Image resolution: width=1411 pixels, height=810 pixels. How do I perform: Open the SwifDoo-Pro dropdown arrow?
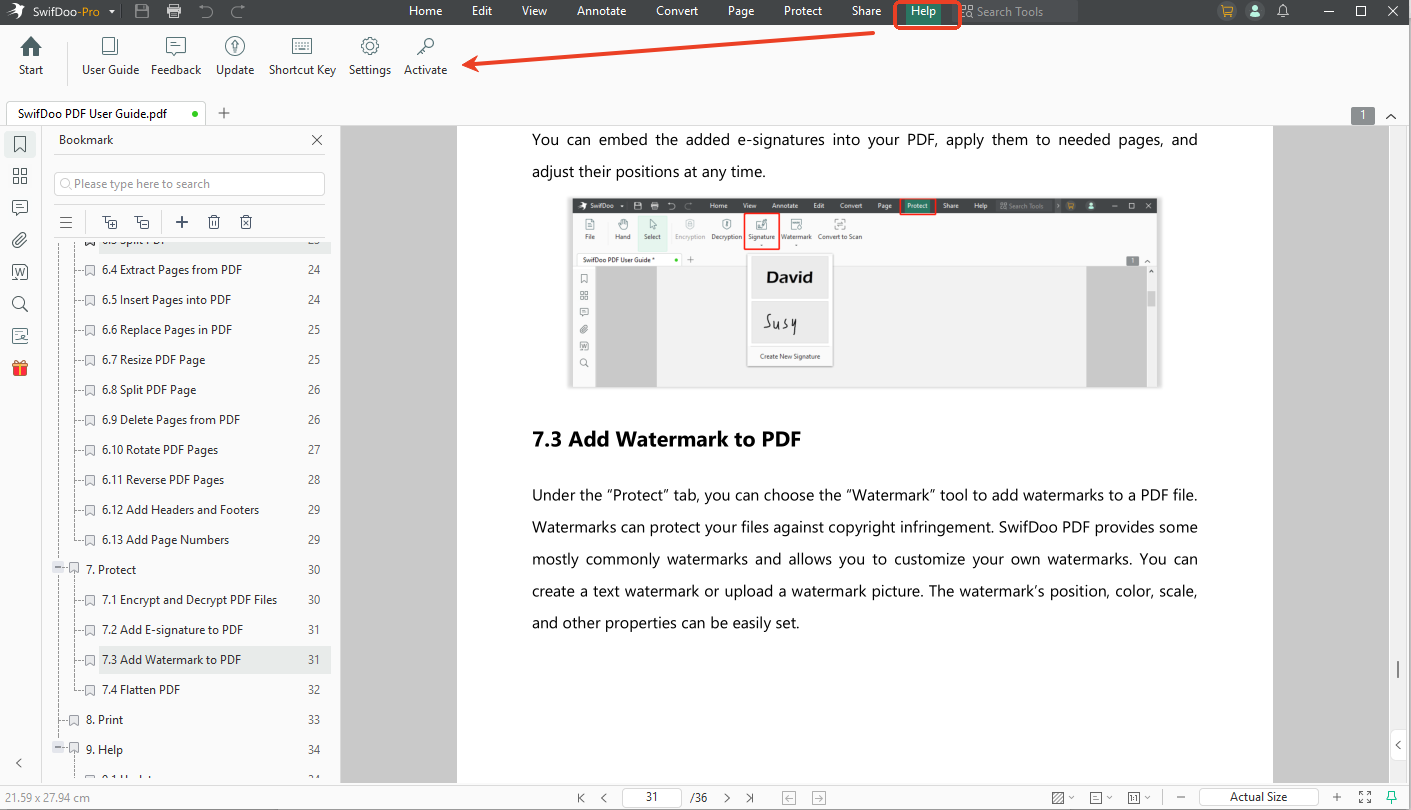(111, 12)
